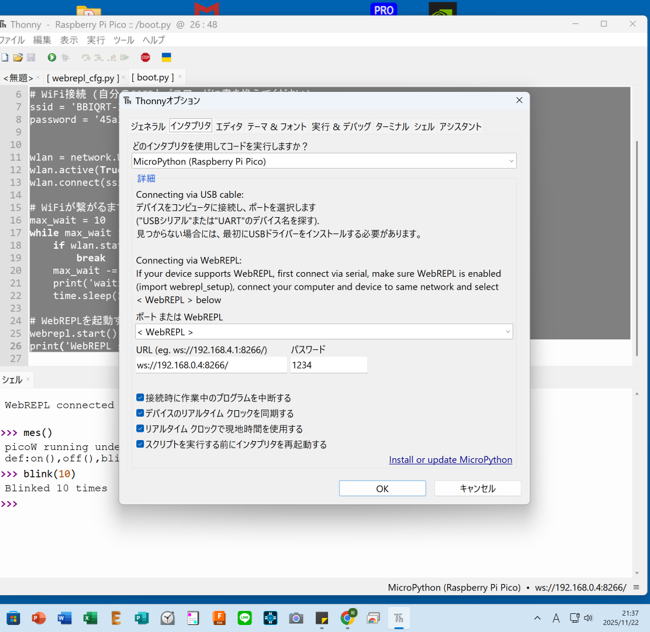The height and width of the screenshot is (632, 650).
Task: Close the boot.py editor tab
Action: pos(179,77)
